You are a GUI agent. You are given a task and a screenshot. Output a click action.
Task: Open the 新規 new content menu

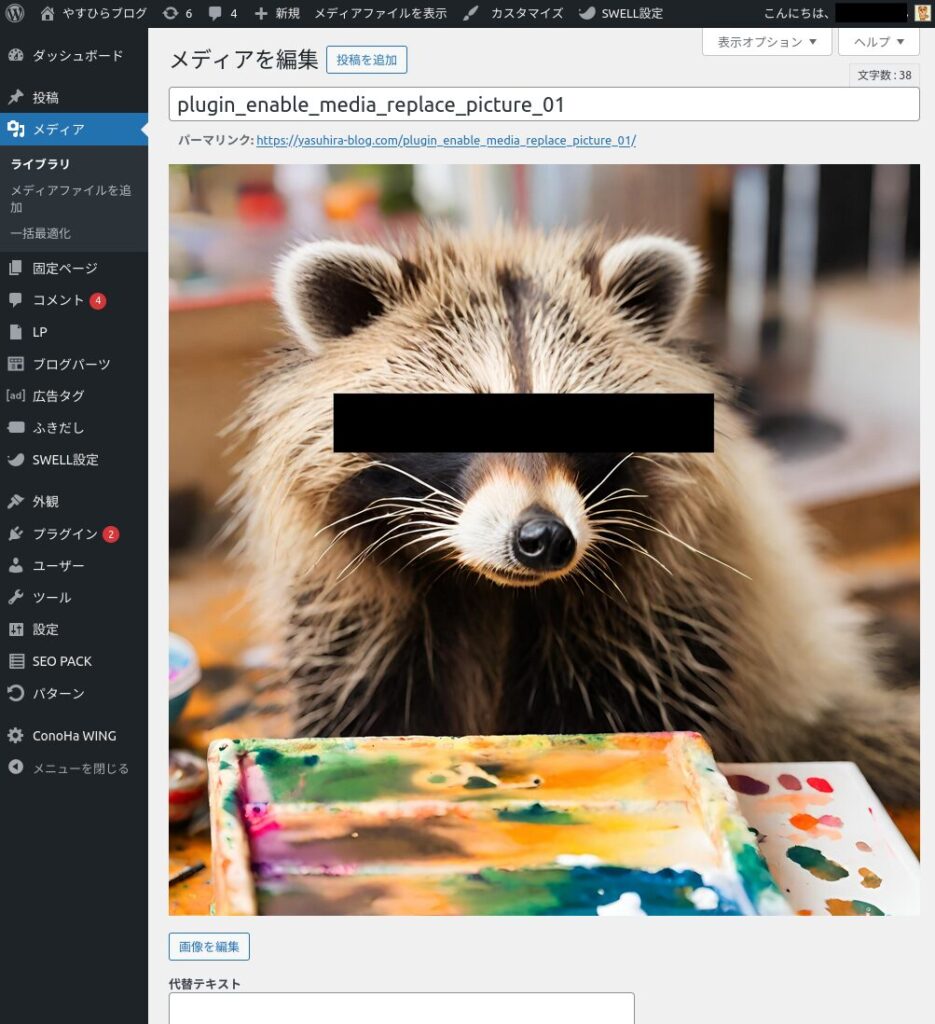[x=277, y=13]
